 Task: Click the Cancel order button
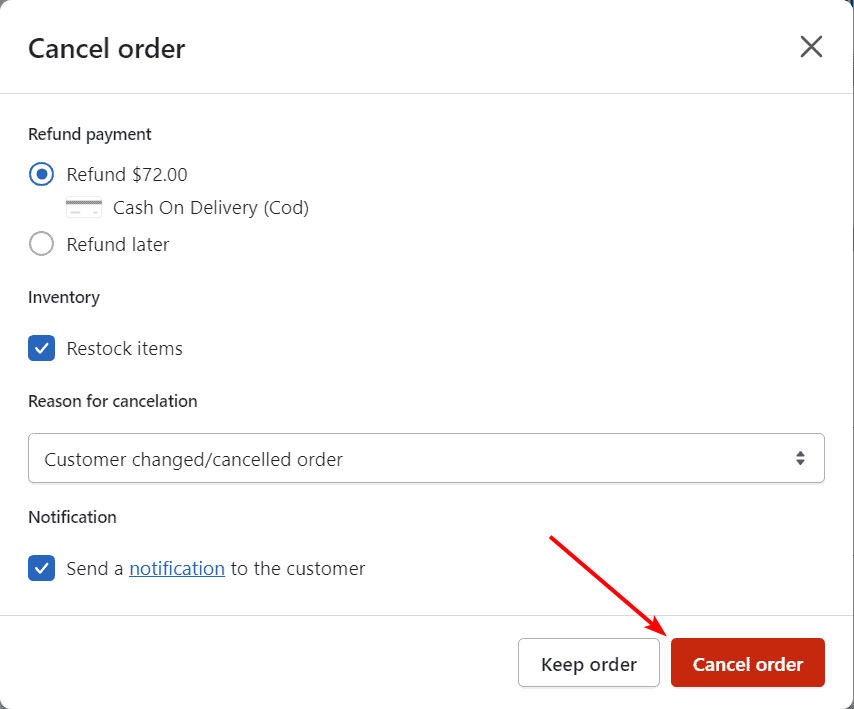point(747,663)
